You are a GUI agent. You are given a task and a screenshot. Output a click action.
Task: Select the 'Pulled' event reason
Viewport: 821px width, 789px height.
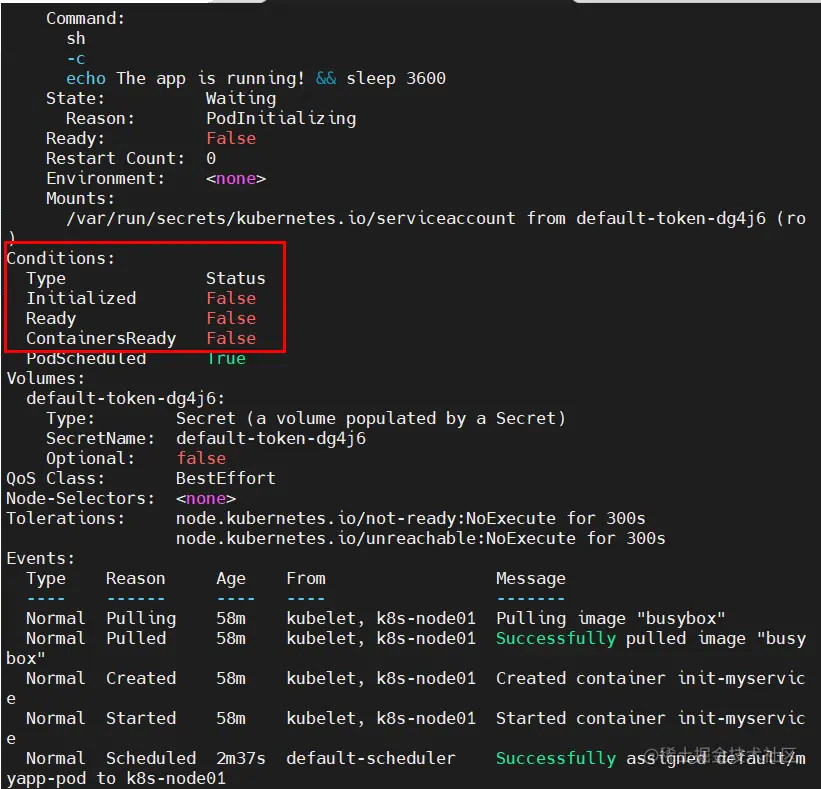point(136,639)
